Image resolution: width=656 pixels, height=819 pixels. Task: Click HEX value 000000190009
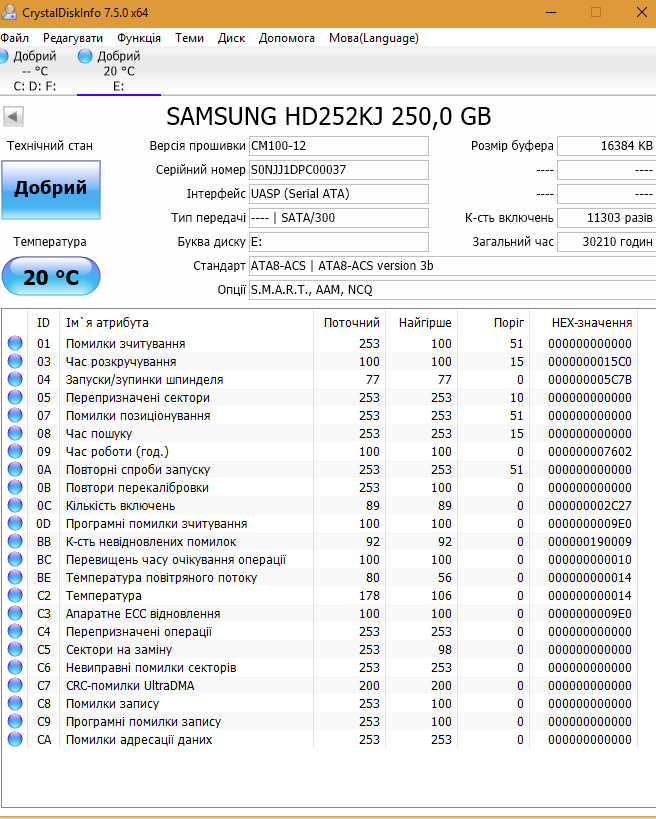[x=590, y=542]
